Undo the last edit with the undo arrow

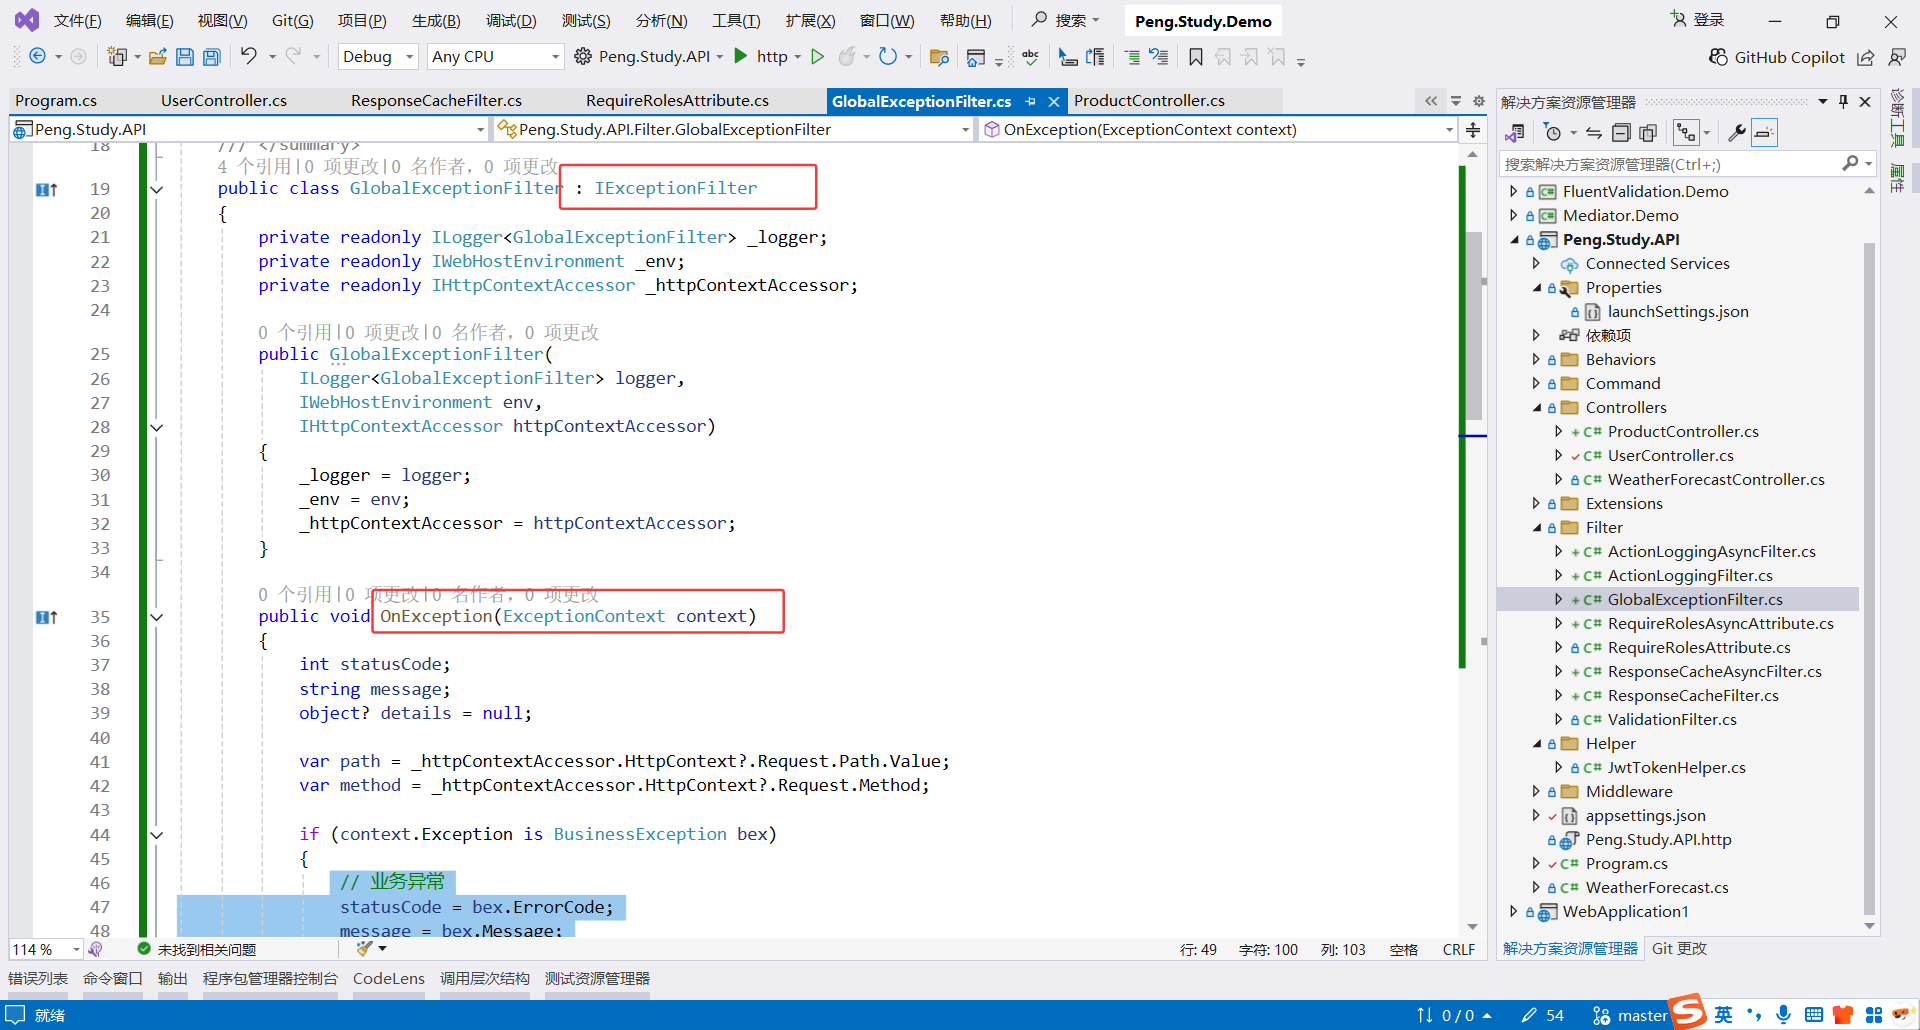coord(249,57)
